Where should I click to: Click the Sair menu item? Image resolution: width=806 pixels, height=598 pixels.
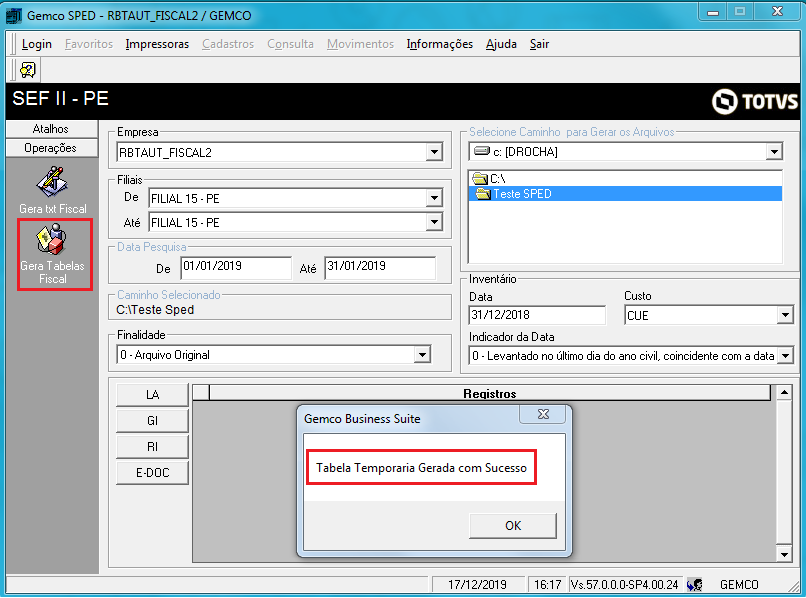coord(539,44)
